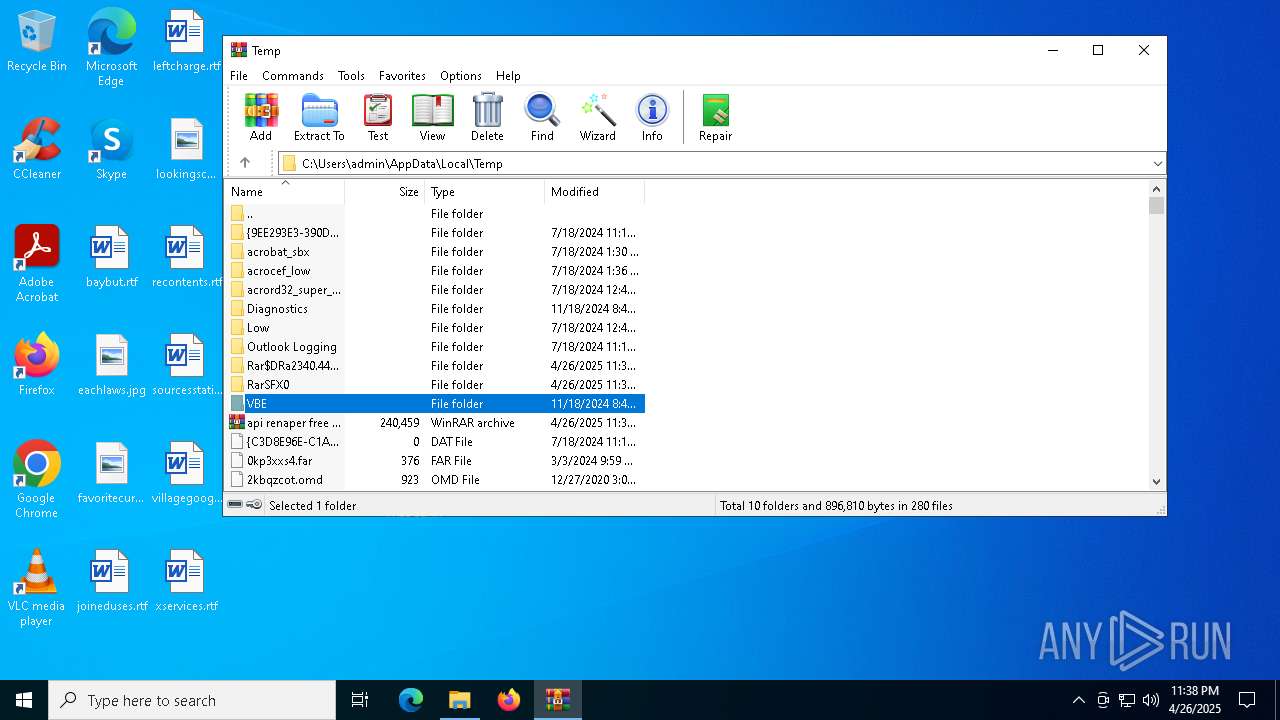
Task: Open Skype desktop shortcut
Action: coord(111,149)
